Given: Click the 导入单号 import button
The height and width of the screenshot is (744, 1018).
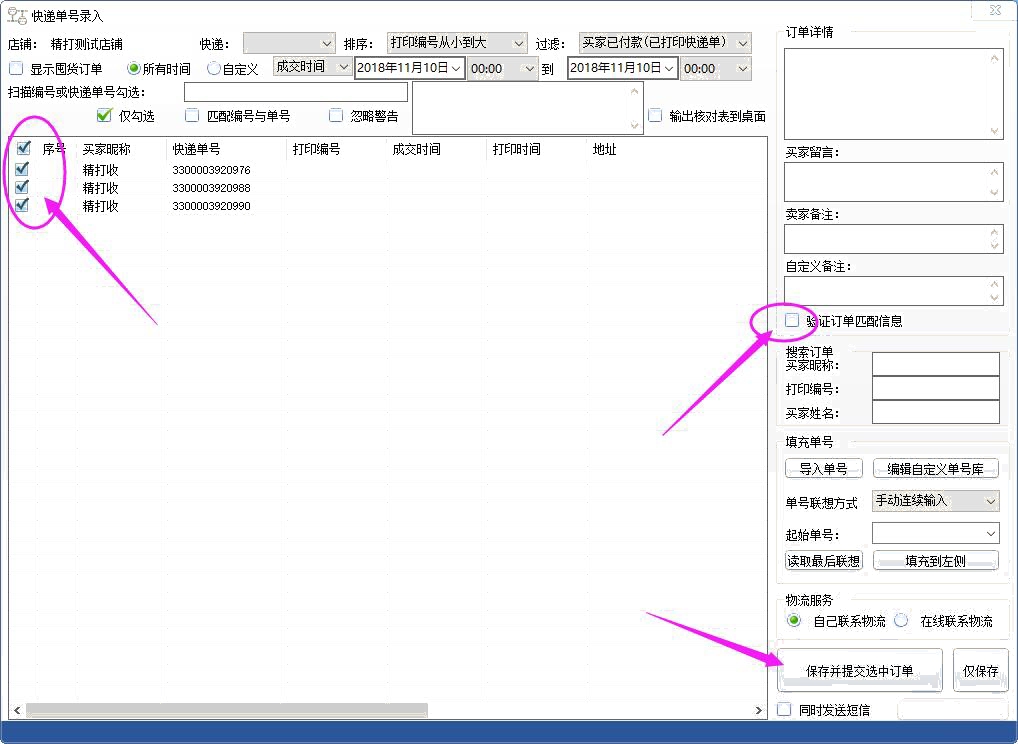Looking at the screenshot, I should [x=823, y=467].
